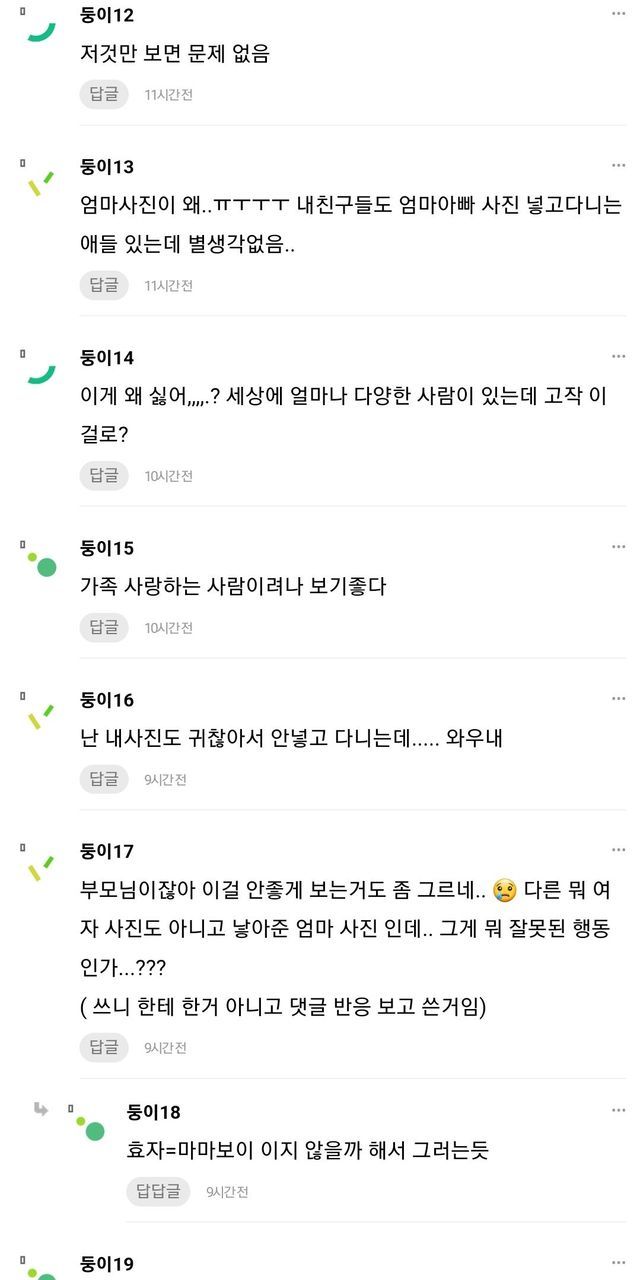Open more options for 둥이13 comment

pos(619,165)
